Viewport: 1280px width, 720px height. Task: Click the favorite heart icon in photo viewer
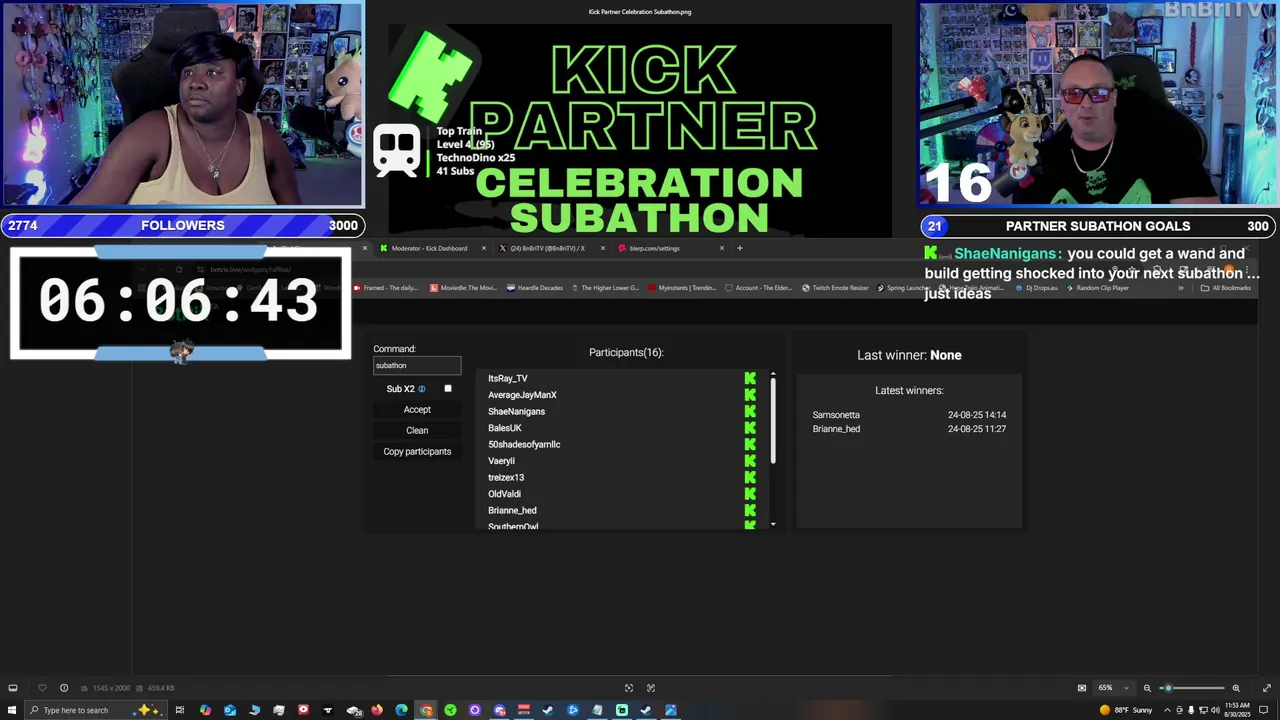[42, 688]
